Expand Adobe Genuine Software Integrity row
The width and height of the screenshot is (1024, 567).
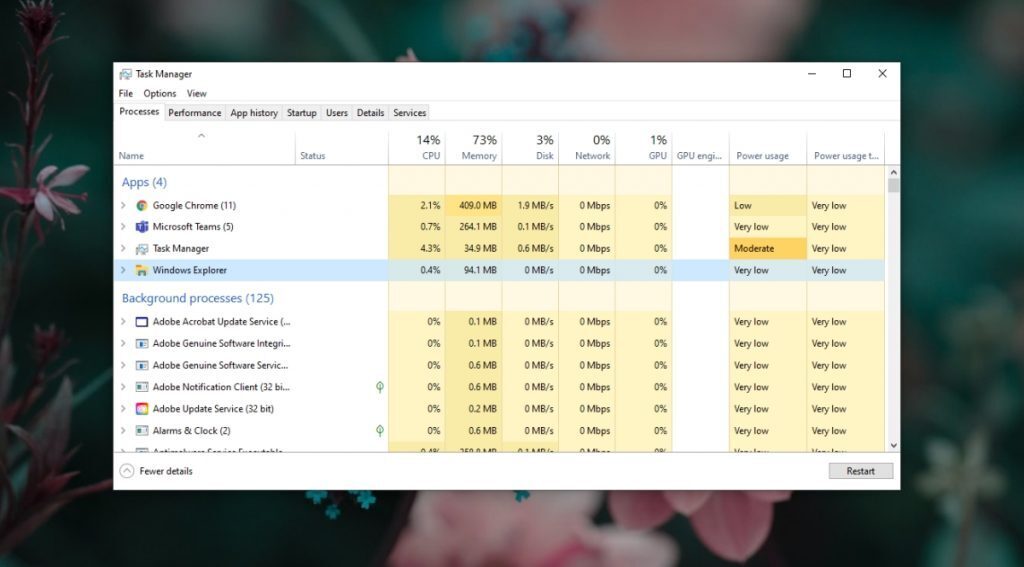click(x=123, y=343)
